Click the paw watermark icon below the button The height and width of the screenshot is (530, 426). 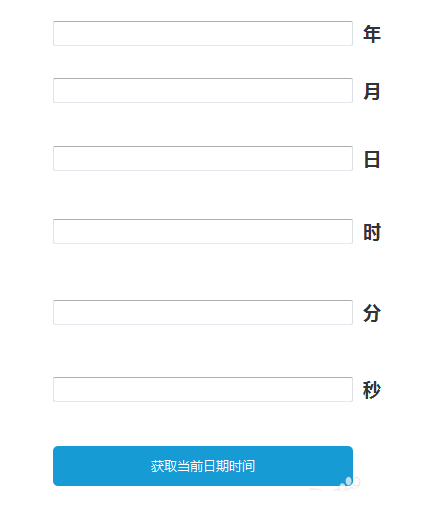click(350, 483)
